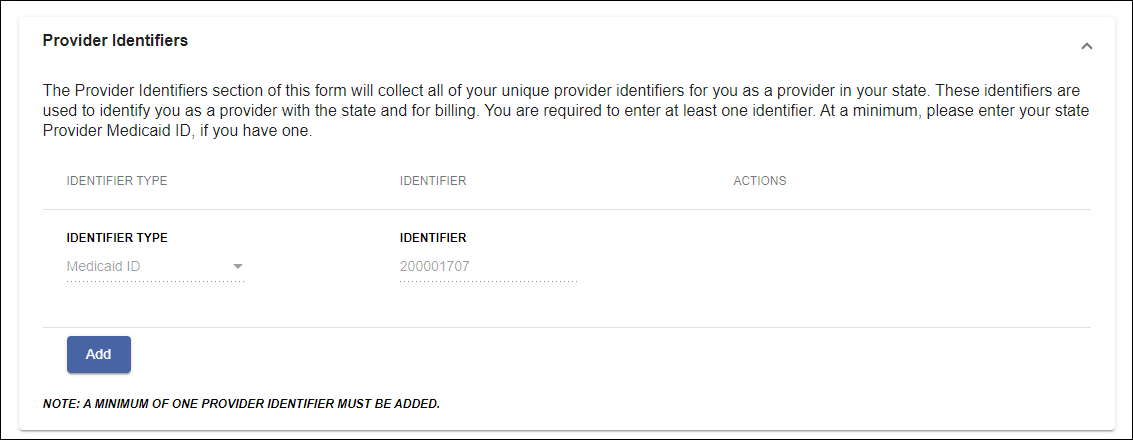This screenshot has width=1133, height=440.
Task: Click the IDENTIFIER TYPE column header
Action: 117,181
